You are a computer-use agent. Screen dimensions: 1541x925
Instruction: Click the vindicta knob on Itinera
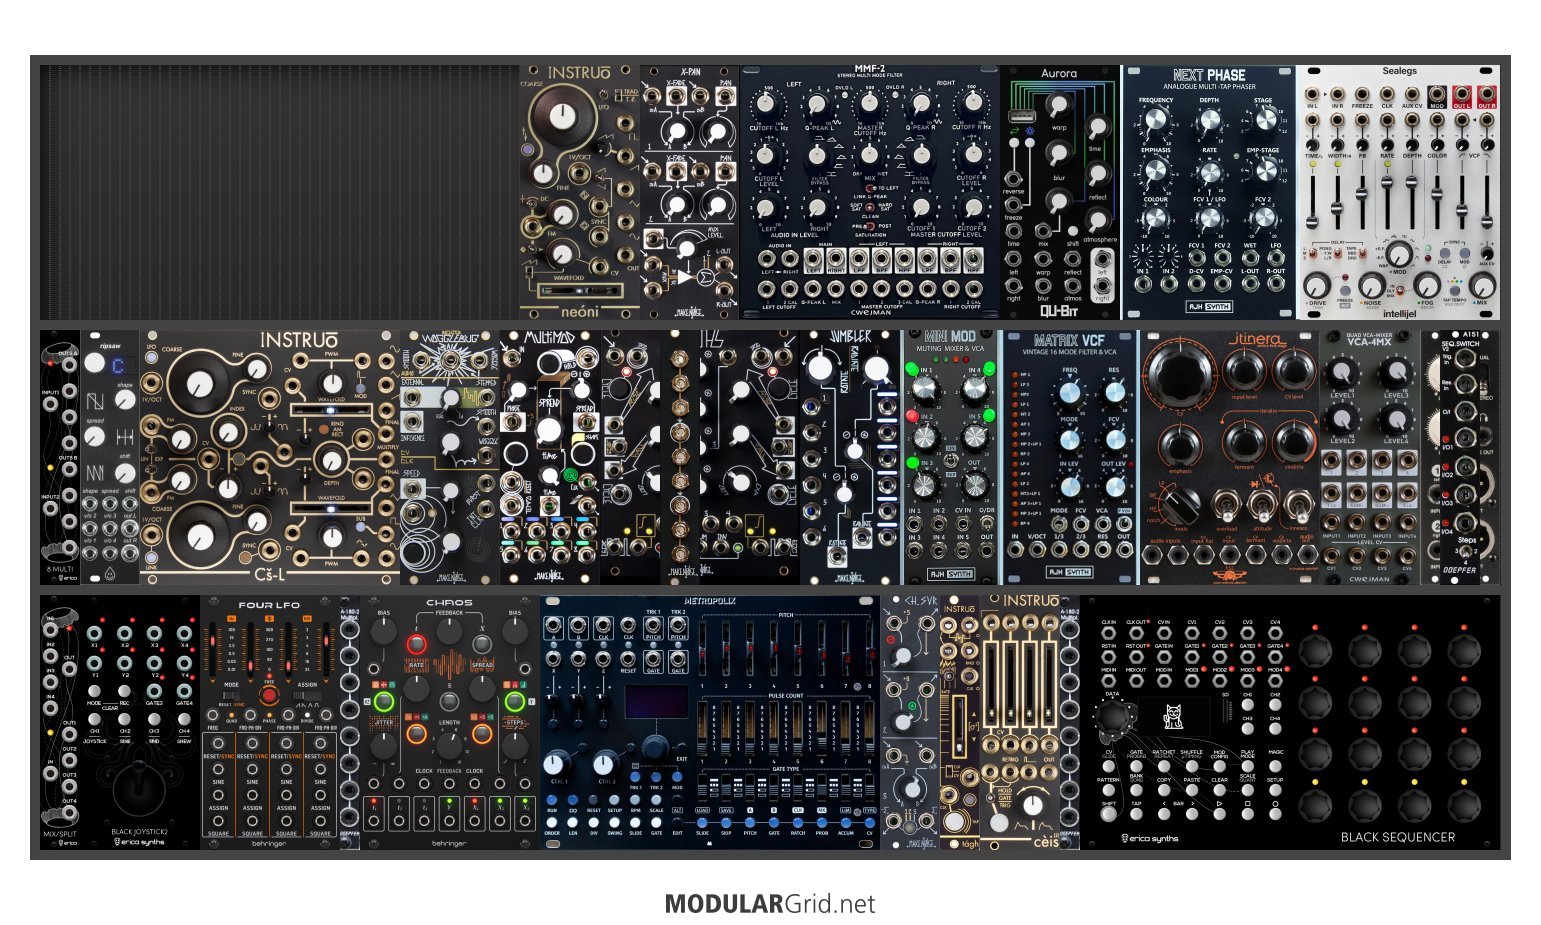click(1294, 442)
